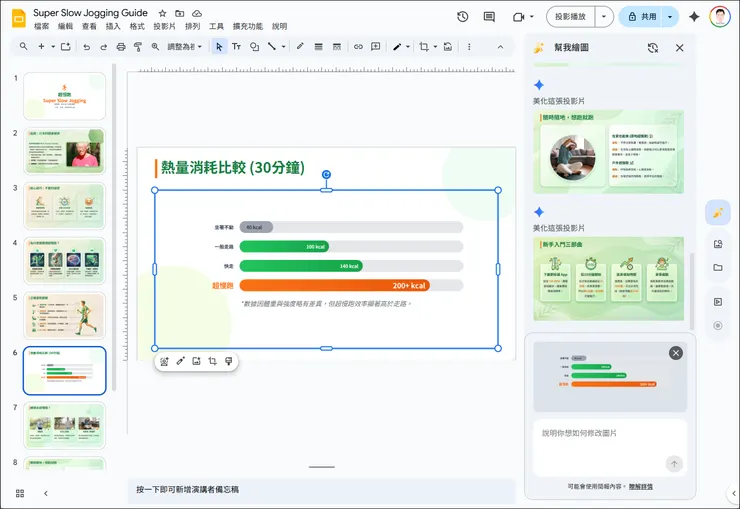Image resolution: width=740 pixels, height=509 pixels.
Task: Select slide 5 runner thumbnail
Action: click(x=65, y=316)
